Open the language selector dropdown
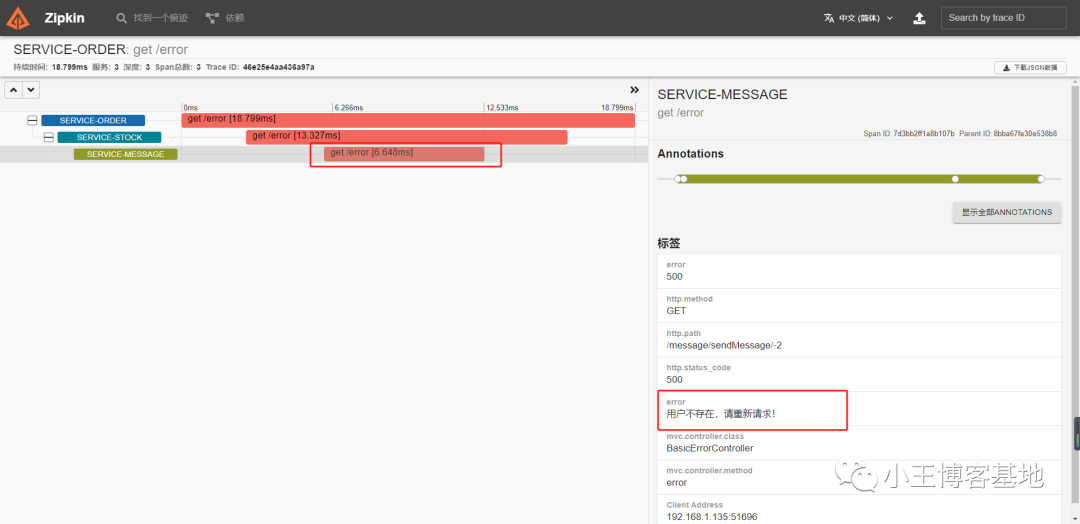Screen dimensions: 1080x524 click(x=858, y=19)
